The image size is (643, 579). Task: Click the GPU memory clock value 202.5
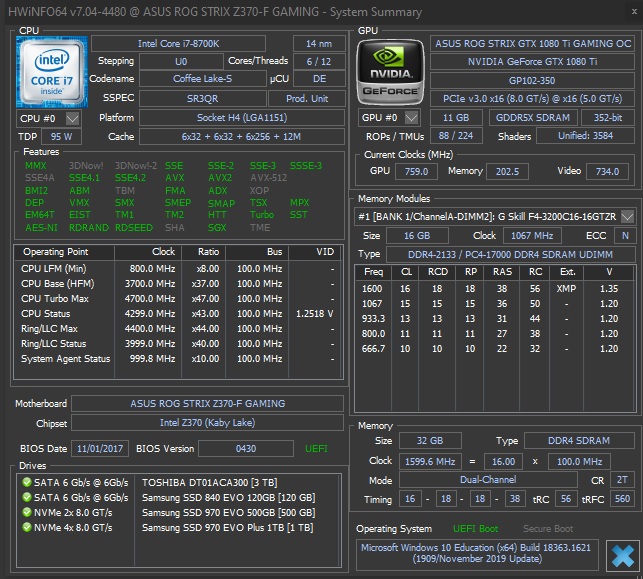pyautogui.click(x=508, y=171)
